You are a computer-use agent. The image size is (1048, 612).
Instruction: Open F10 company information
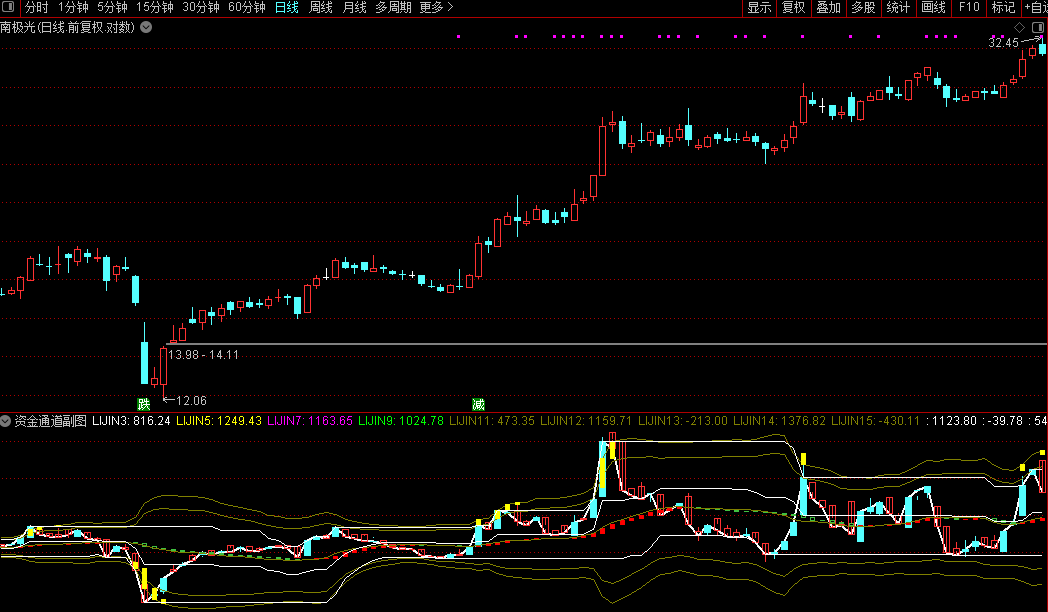point(968,8)
